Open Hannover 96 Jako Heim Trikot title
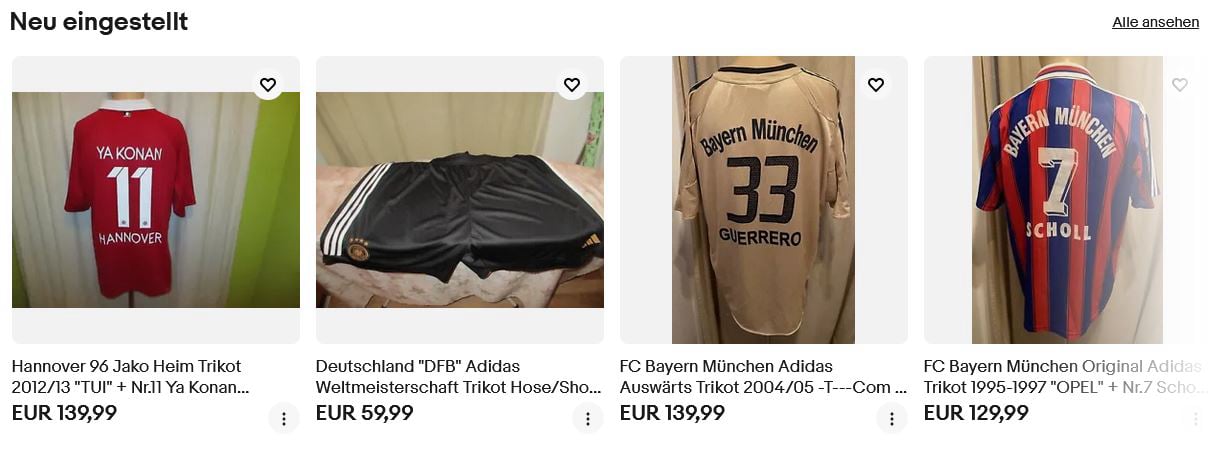 coord(131,377)
